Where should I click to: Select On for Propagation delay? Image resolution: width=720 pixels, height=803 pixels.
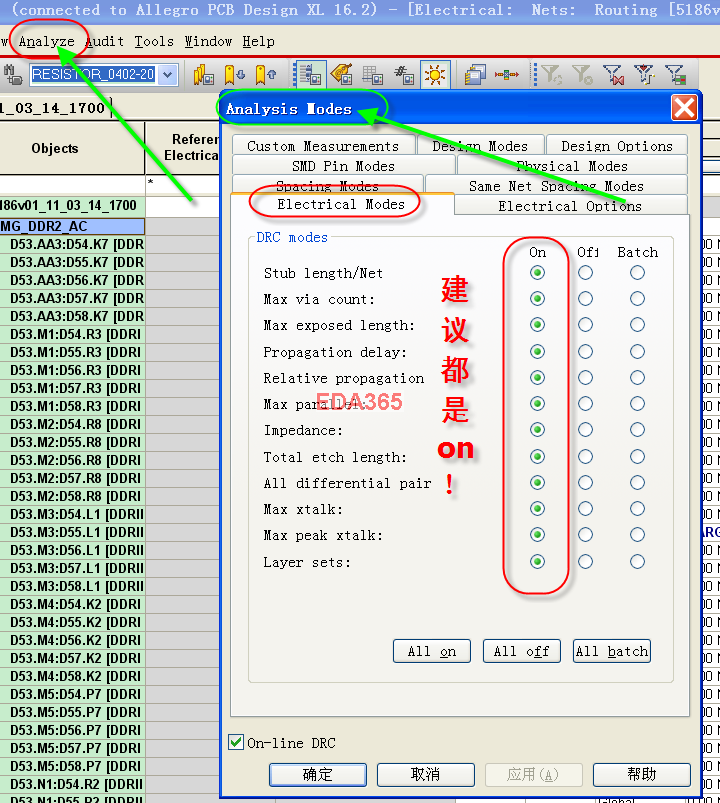(537, 351)
